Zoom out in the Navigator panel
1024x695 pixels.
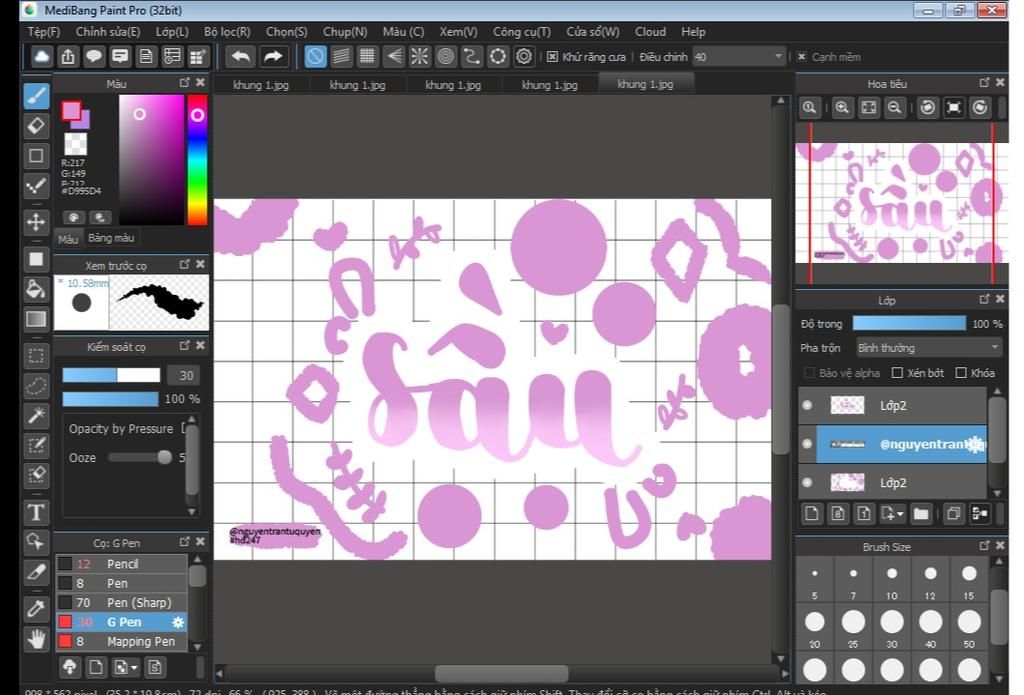pos(895,108)
